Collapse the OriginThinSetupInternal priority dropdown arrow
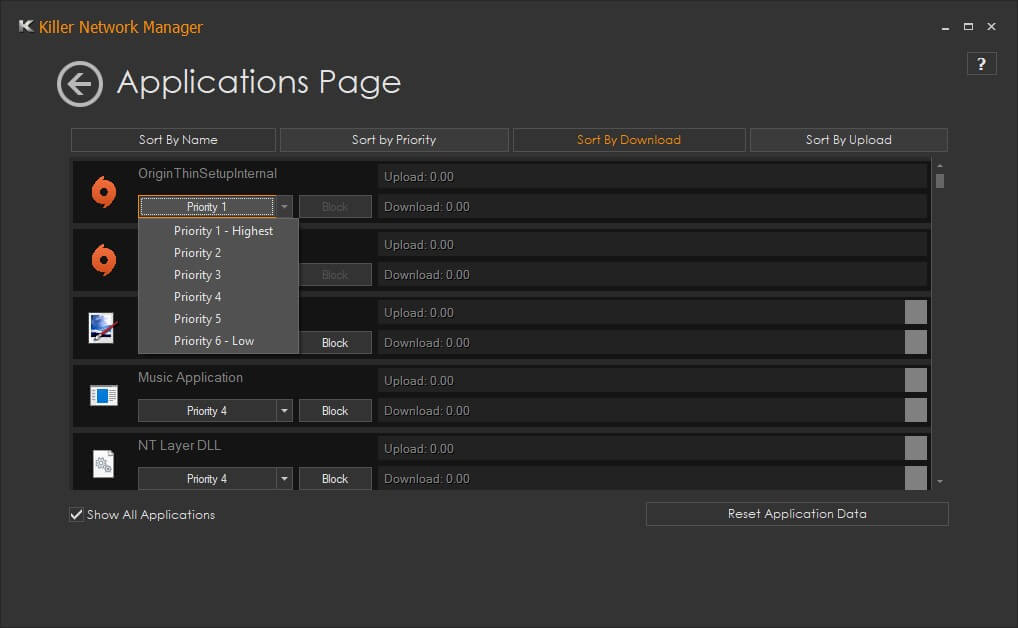 [285, 207]
